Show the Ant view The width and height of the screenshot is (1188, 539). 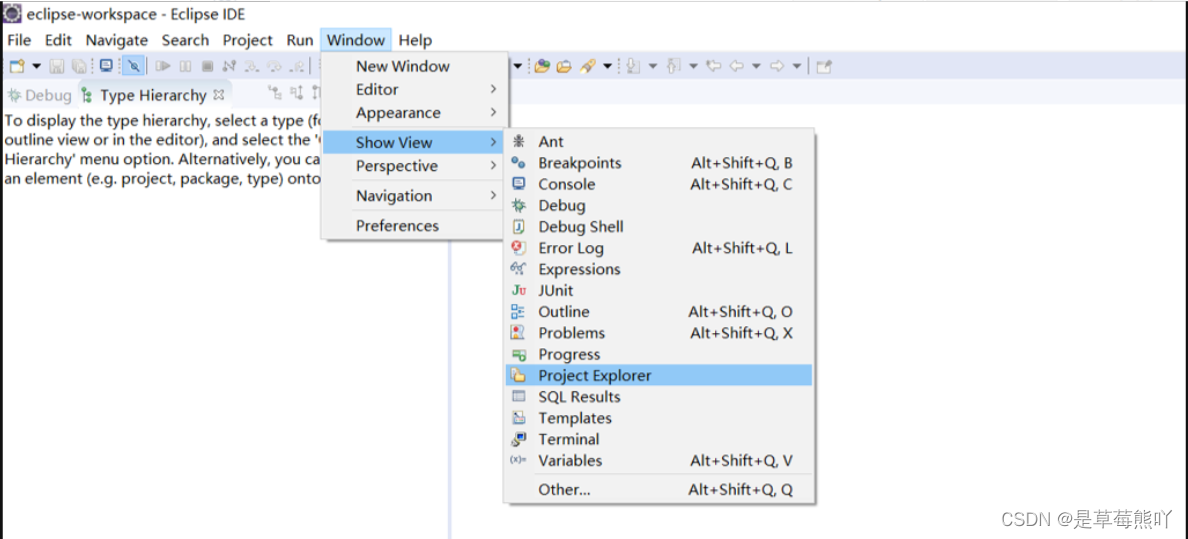pos(659,142)
